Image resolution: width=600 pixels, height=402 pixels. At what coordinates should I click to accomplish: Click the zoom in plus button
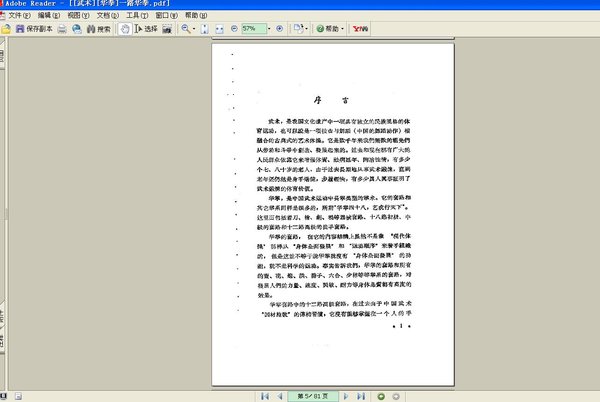(x=280, y=29)
